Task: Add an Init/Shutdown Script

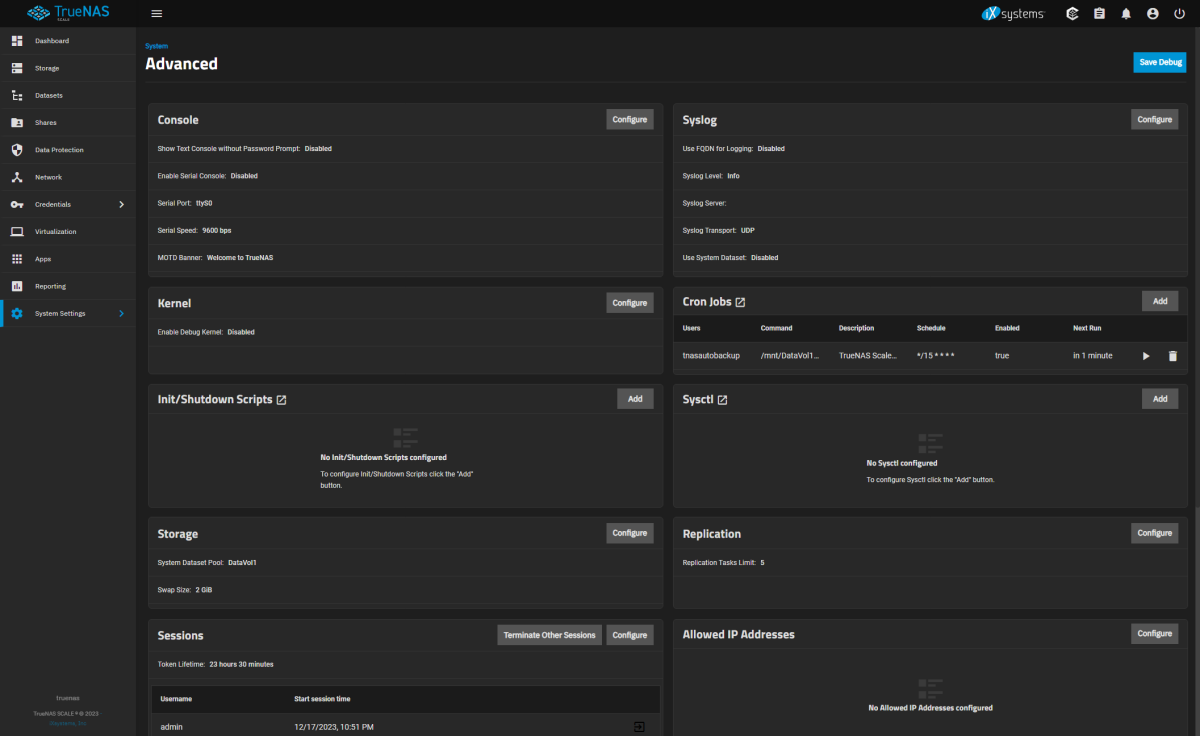Action: (x=635, y=399)
